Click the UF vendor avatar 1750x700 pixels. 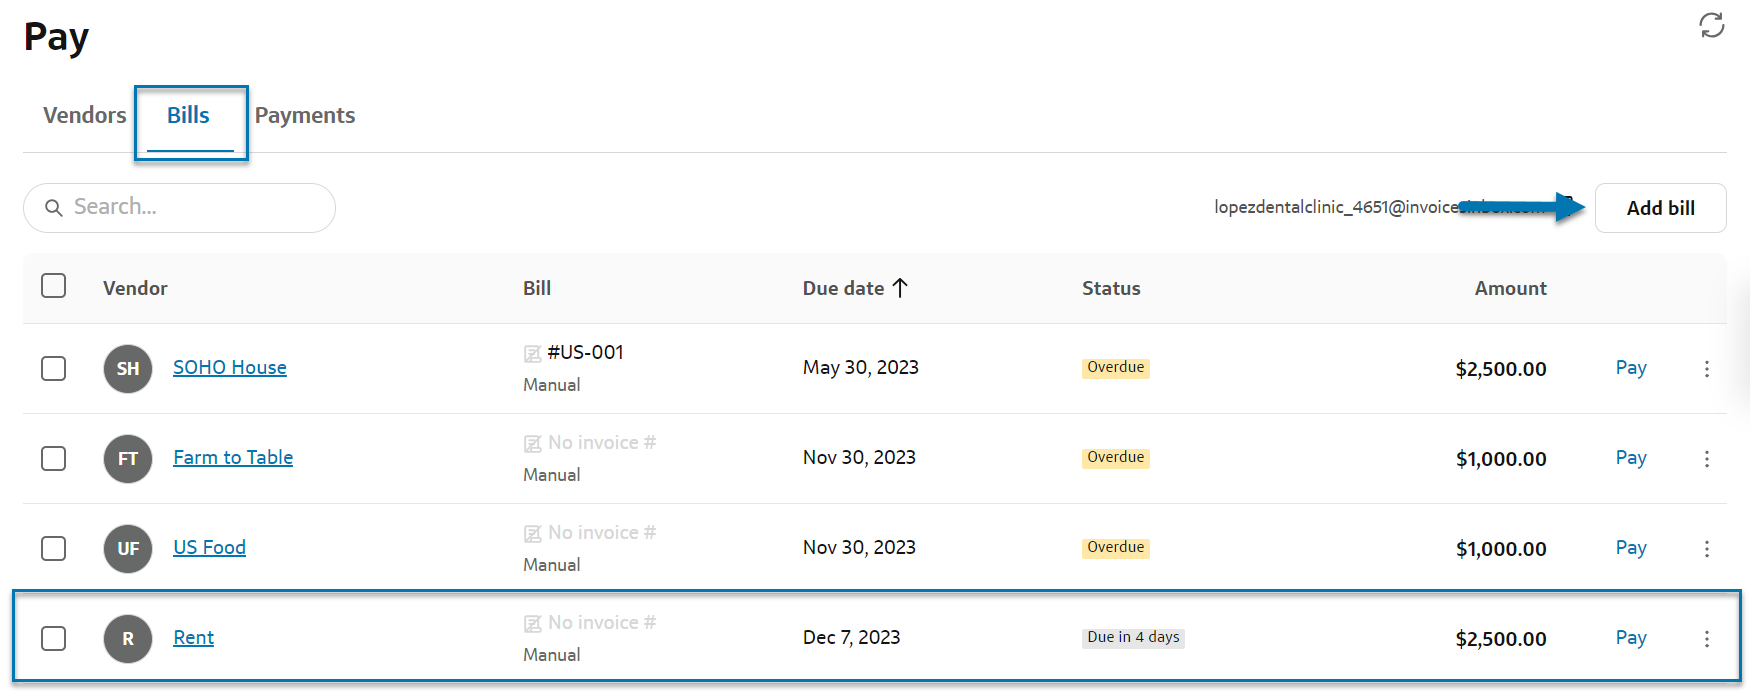tap(128, 548)
